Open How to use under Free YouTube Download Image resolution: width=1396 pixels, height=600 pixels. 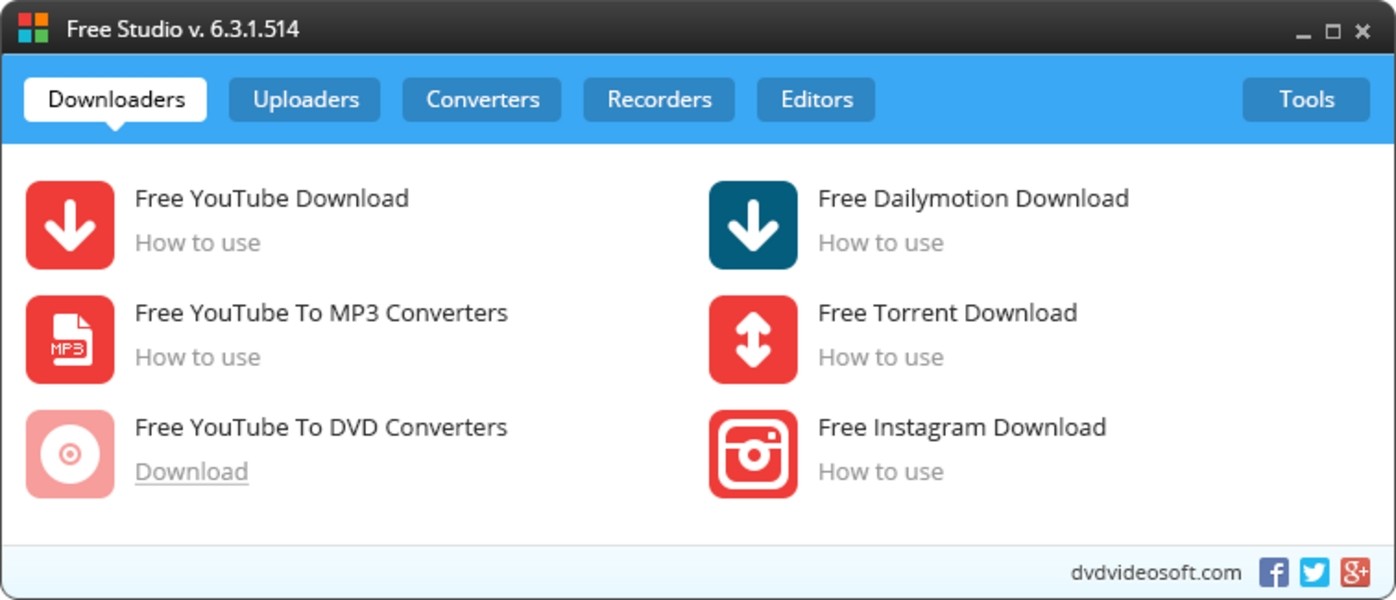198,243
